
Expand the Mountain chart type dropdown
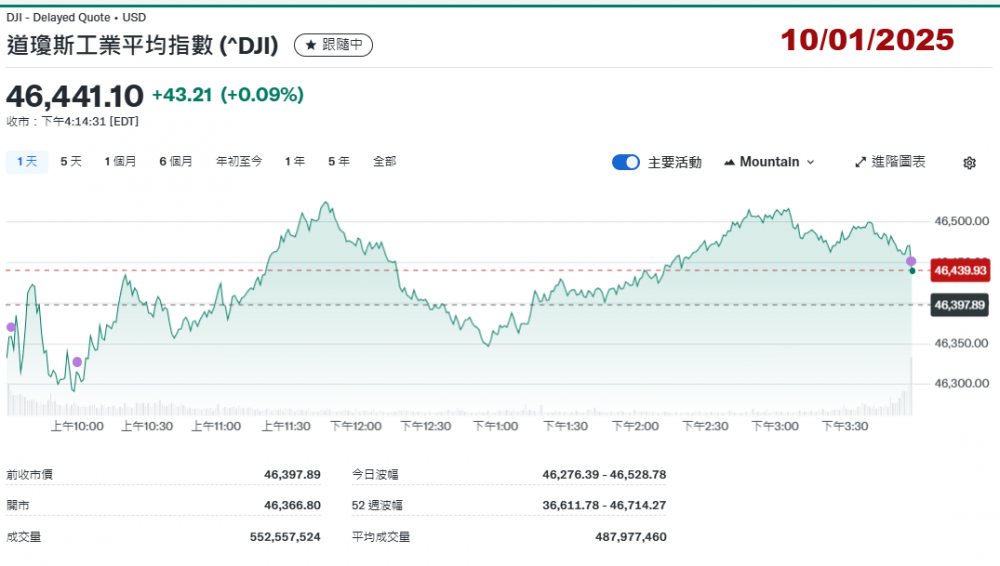pyautogui.click(x=768, y=162)
